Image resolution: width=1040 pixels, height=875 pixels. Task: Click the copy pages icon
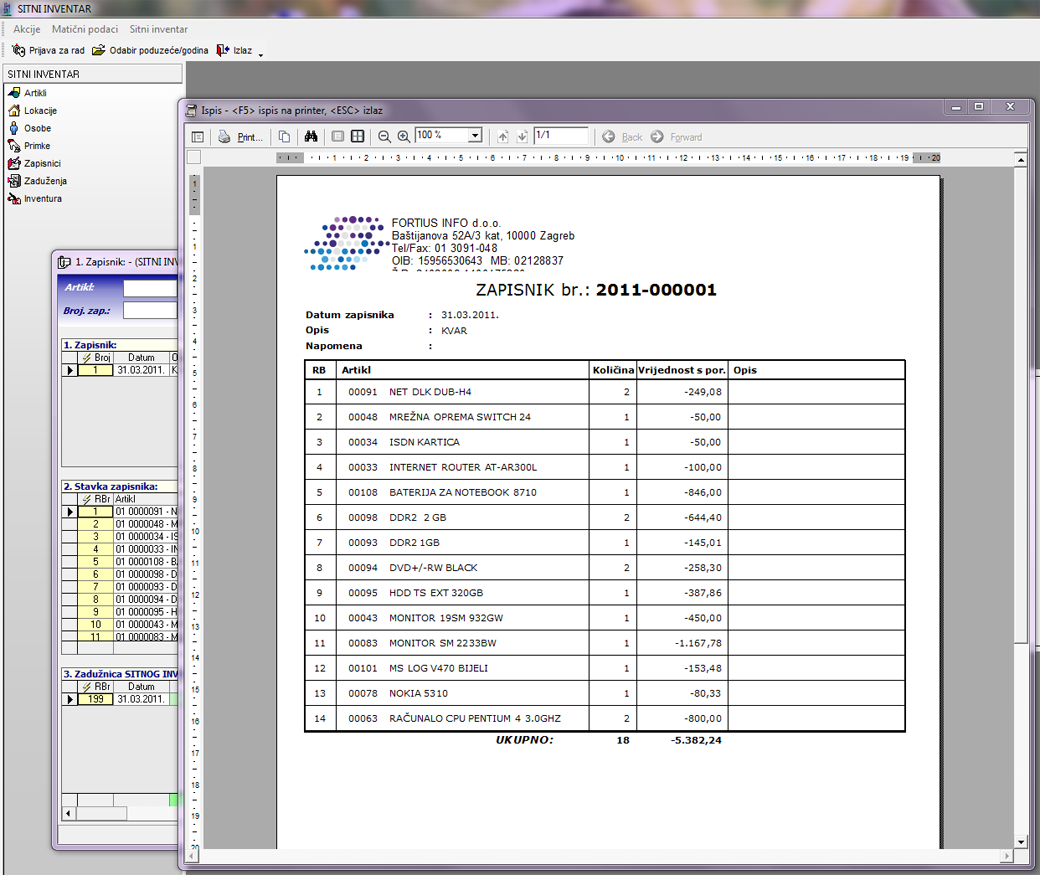(x=284, y=137)
